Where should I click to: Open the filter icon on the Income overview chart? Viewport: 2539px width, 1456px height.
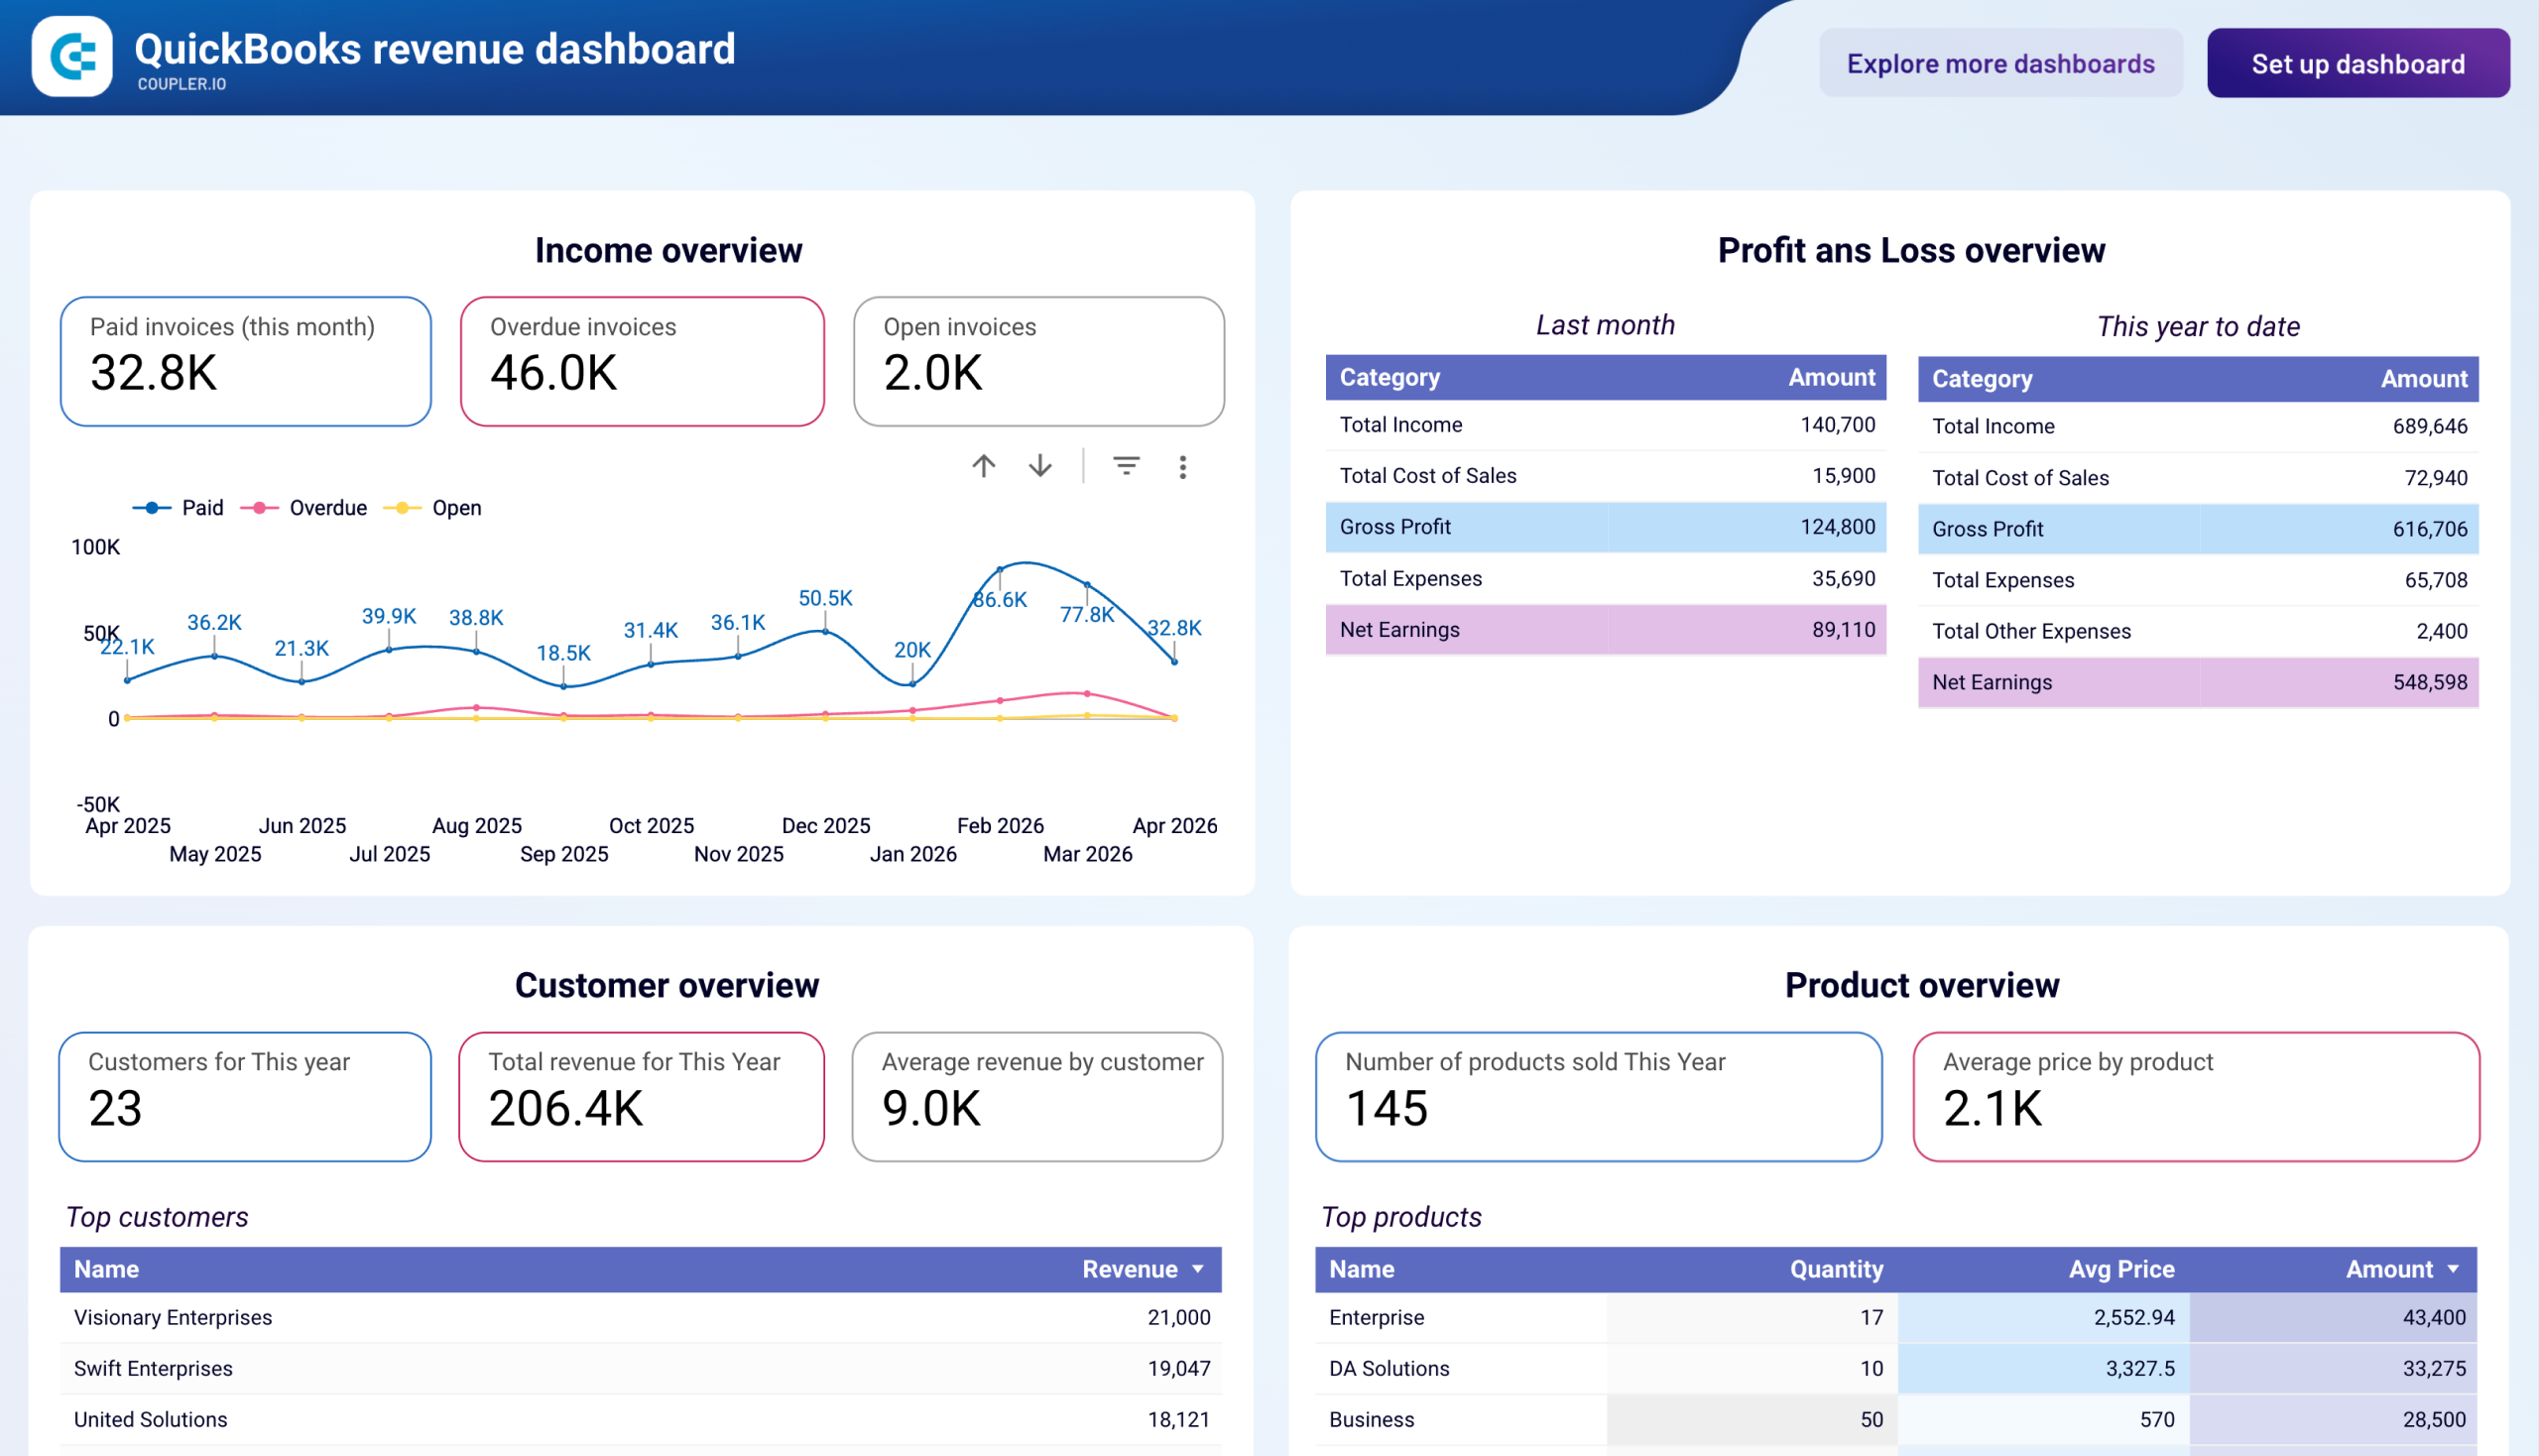click(x=1126, y=466)
